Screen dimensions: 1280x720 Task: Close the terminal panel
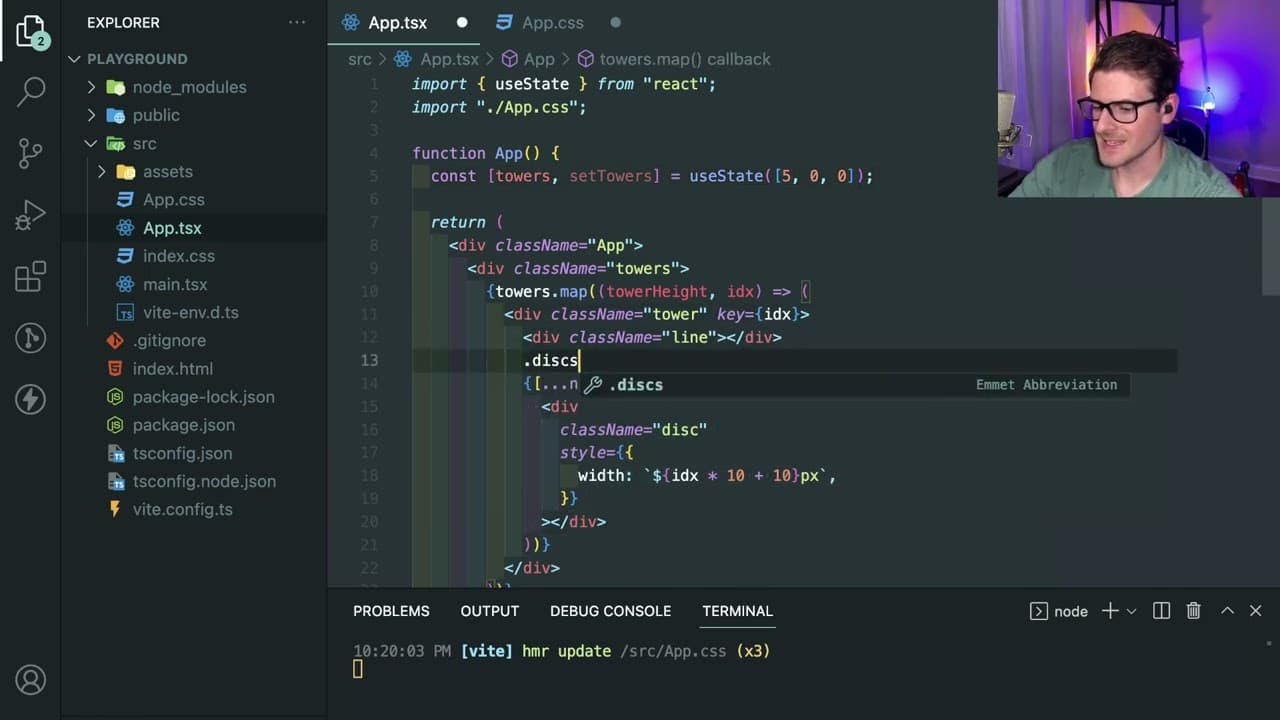click(1256, 611)
